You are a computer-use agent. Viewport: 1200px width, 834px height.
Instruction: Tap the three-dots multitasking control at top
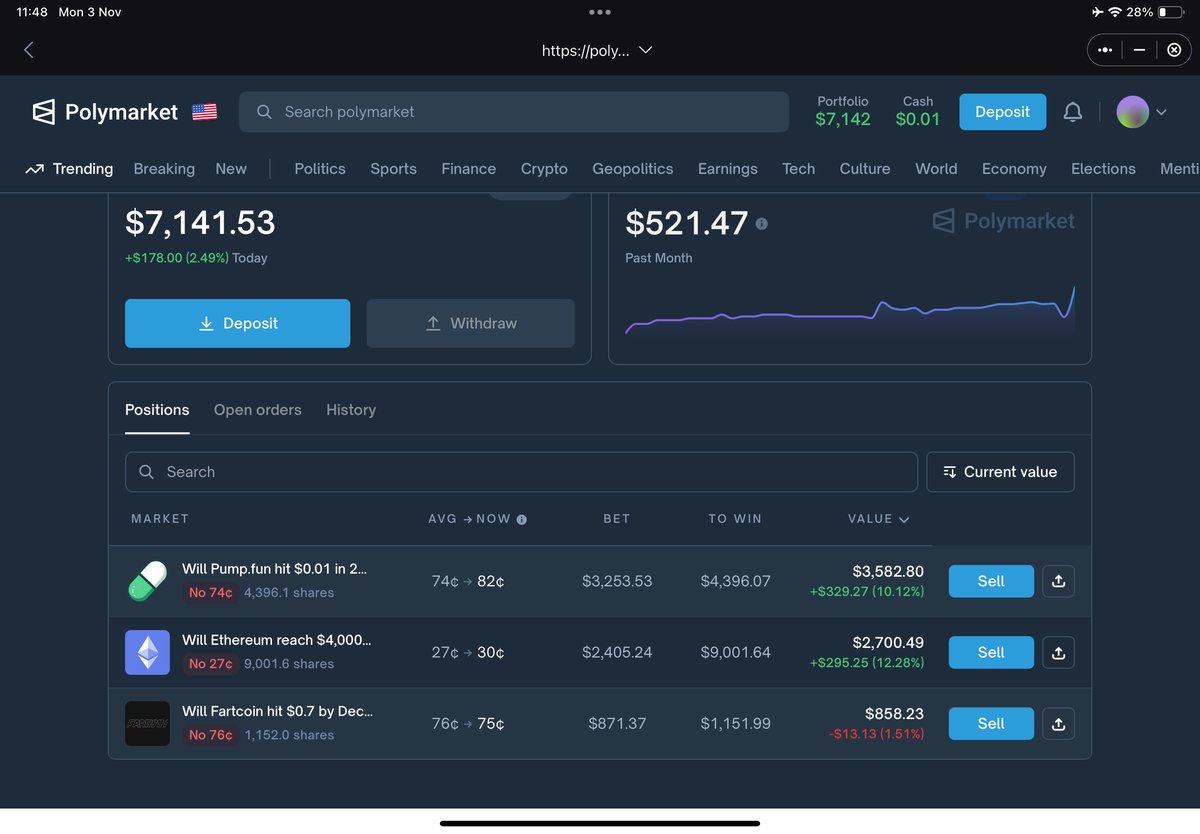(600, 12)
